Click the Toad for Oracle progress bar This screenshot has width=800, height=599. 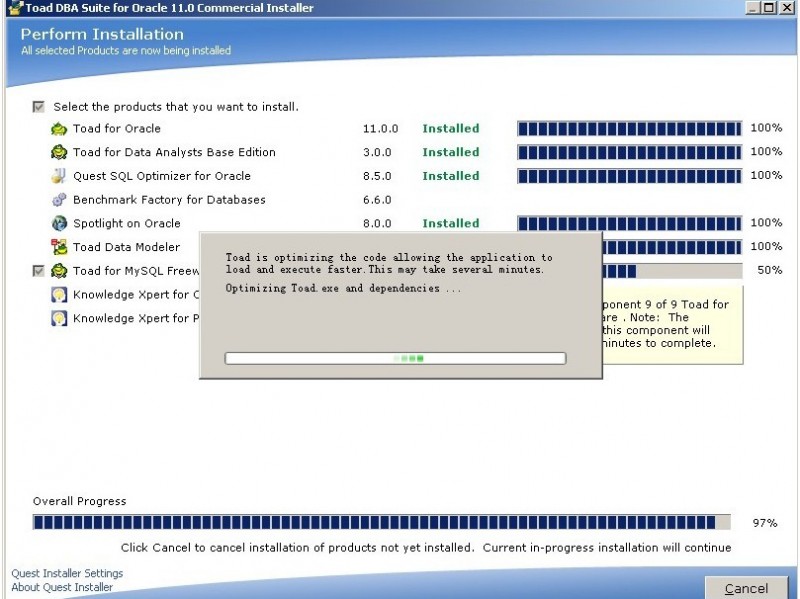point(630,128)
